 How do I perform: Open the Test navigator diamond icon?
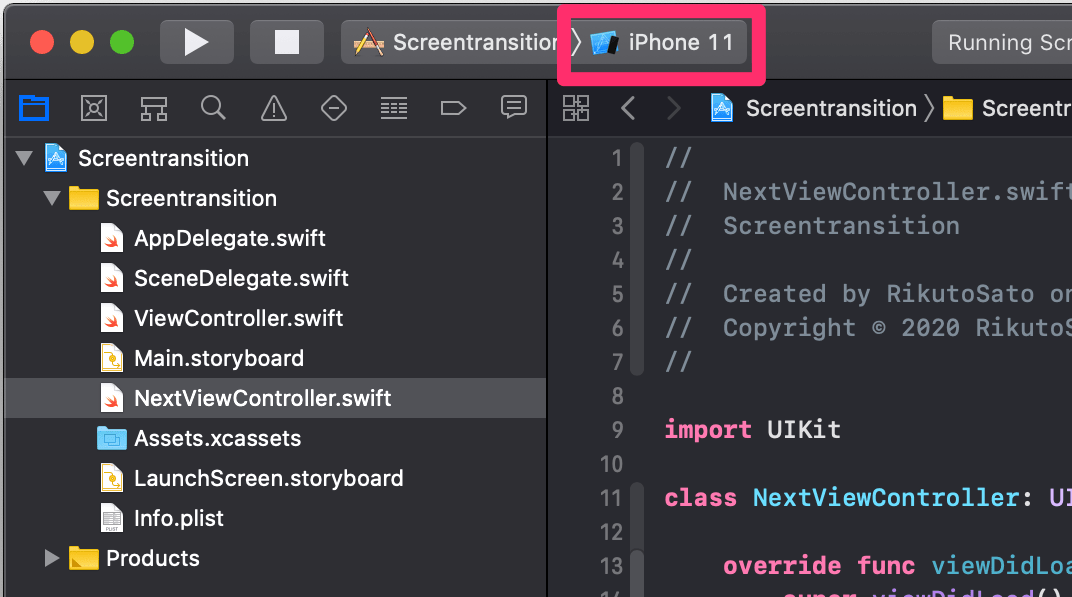point(333,108)
